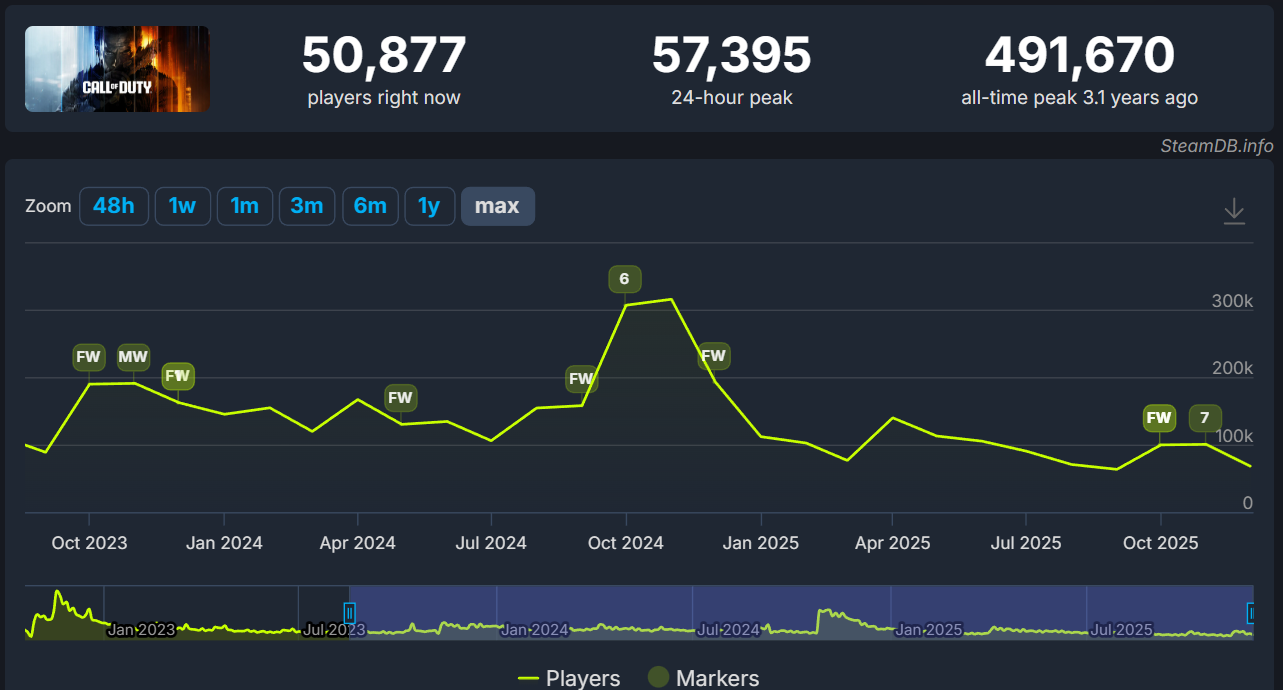Grab the right navigator range handle
This screenshot has height=690, width=1283.
click(1252, 612)
